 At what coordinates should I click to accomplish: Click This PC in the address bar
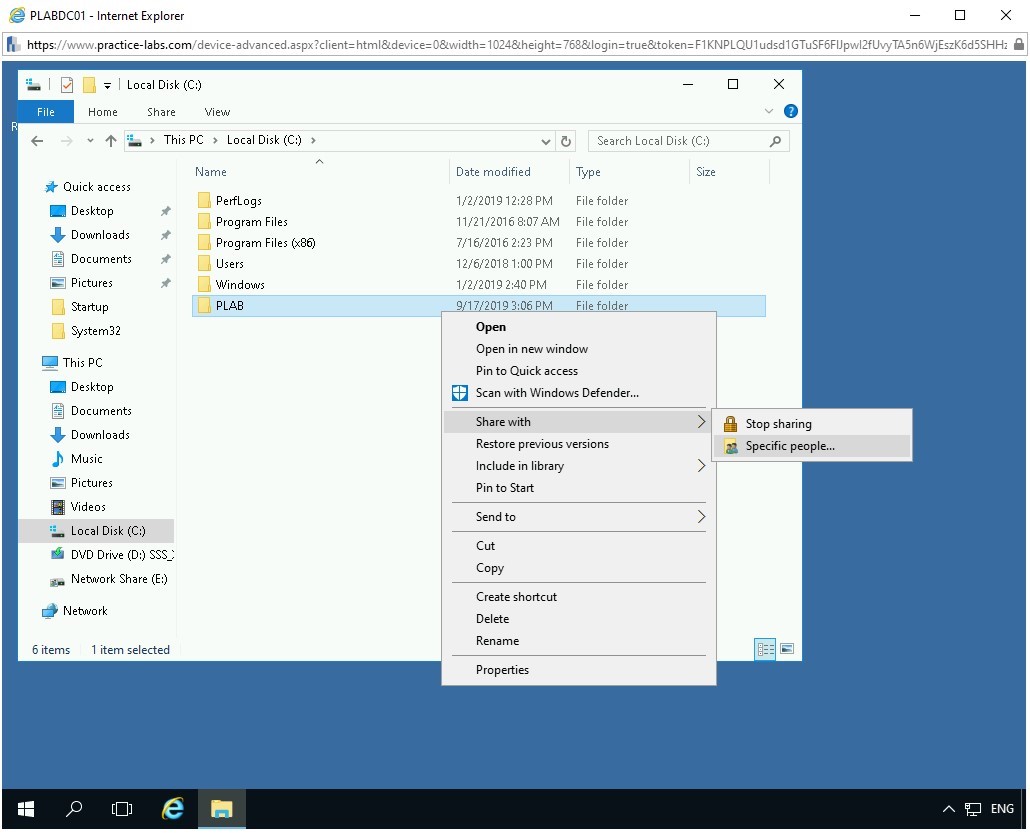click(x=183, y=140)
